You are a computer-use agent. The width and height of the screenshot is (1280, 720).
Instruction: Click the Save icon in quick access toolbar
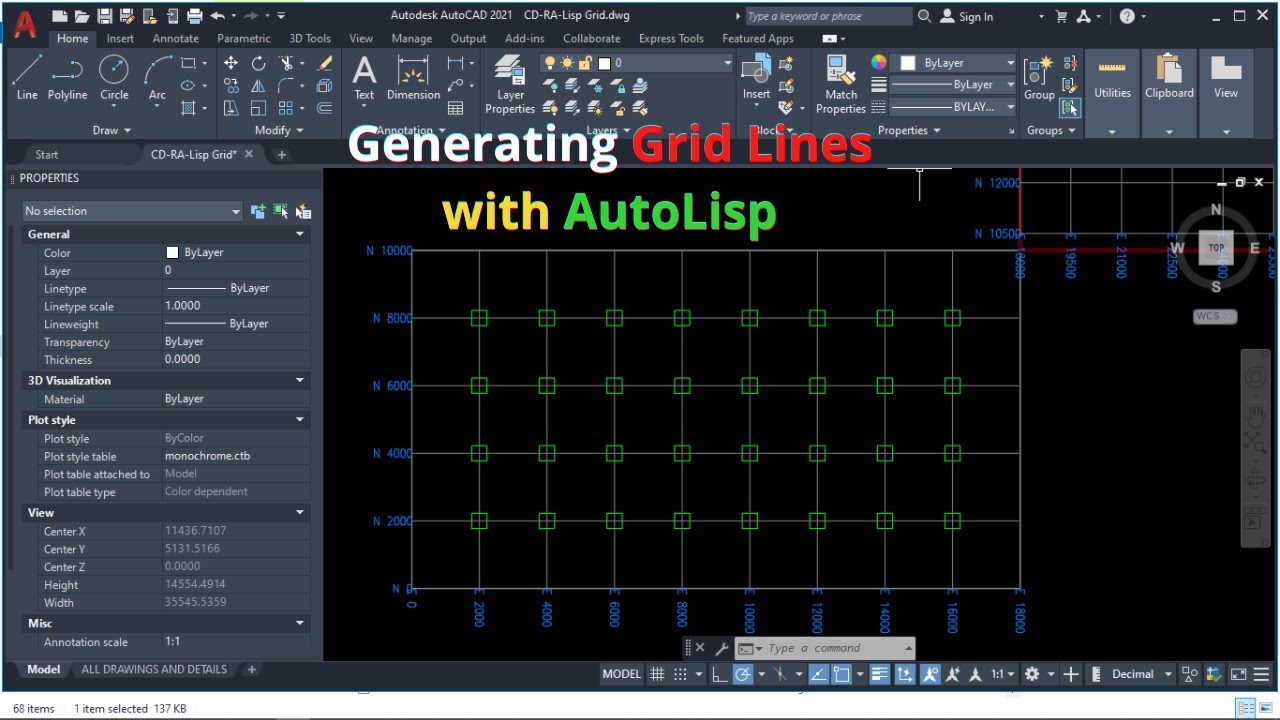(106, 16)
